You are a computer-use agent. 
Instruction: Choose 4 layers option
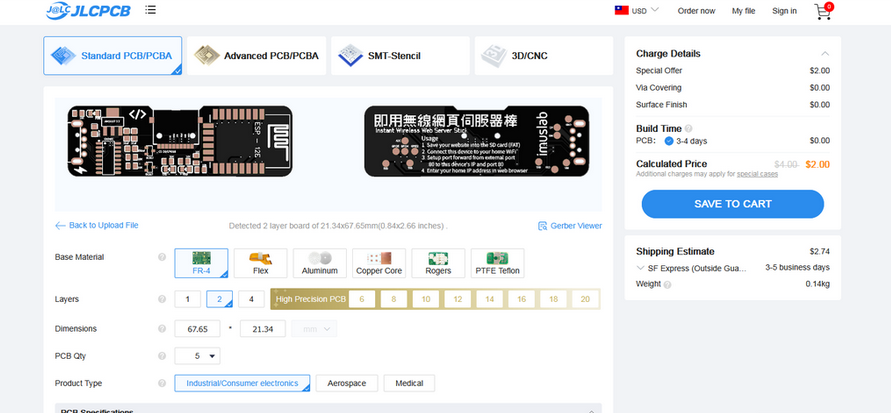click(251, 299)
